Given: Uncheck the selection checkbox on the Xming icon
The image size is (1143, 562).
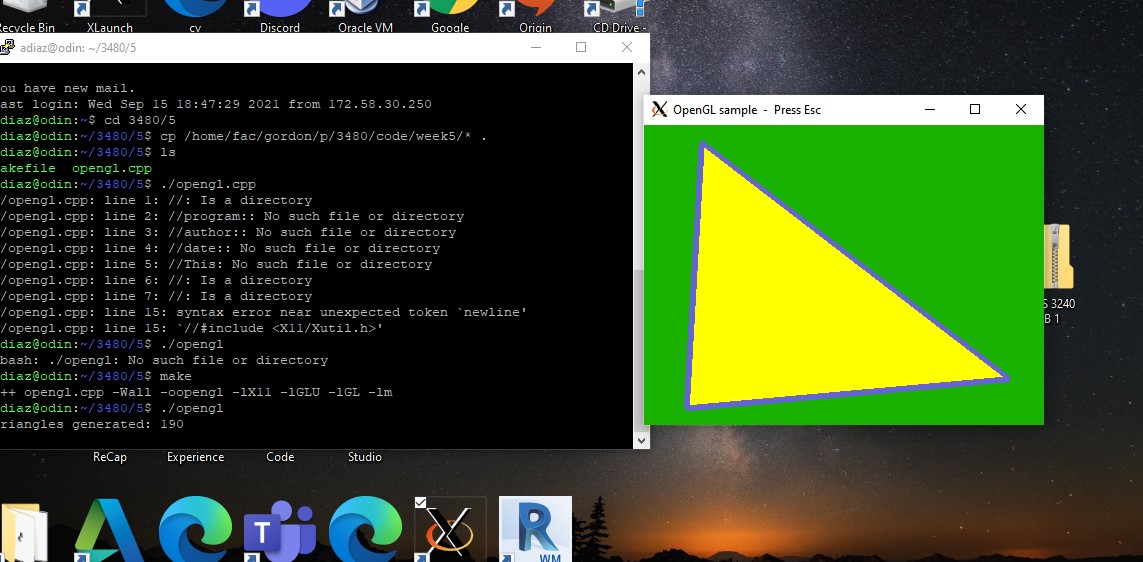Looking at the screenshot, I should (x=420, y=502).
